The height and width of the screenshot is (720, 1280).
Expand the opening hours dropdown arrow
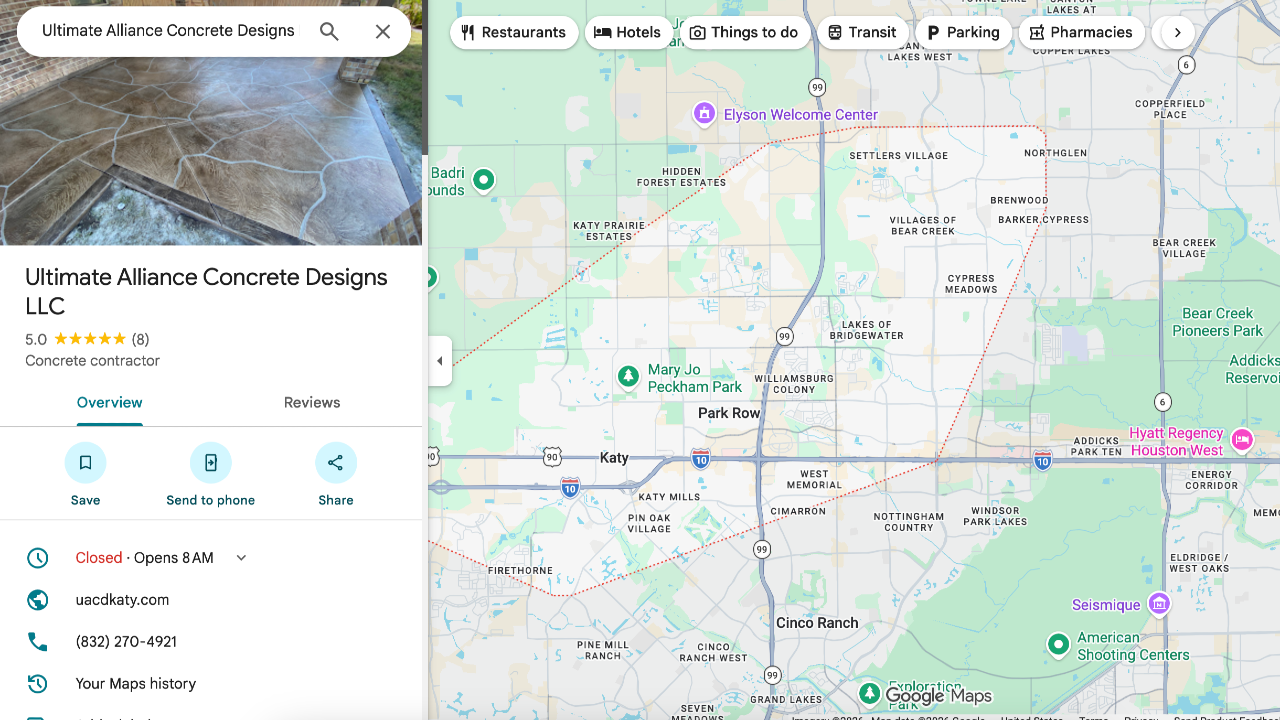point(241,558)
